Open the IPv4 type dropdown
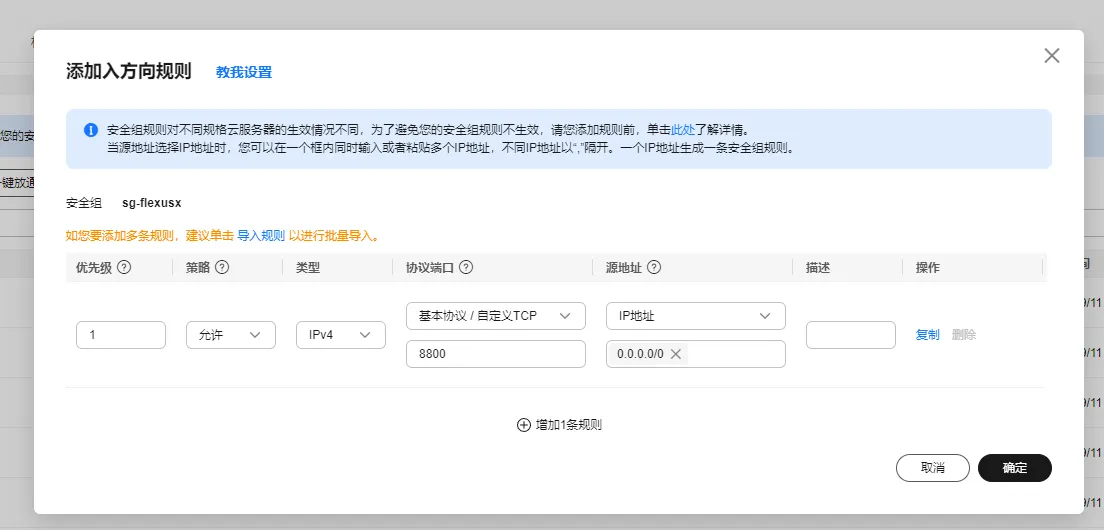Viewport: 1104px width, 530px height. (x=341, y=335)
